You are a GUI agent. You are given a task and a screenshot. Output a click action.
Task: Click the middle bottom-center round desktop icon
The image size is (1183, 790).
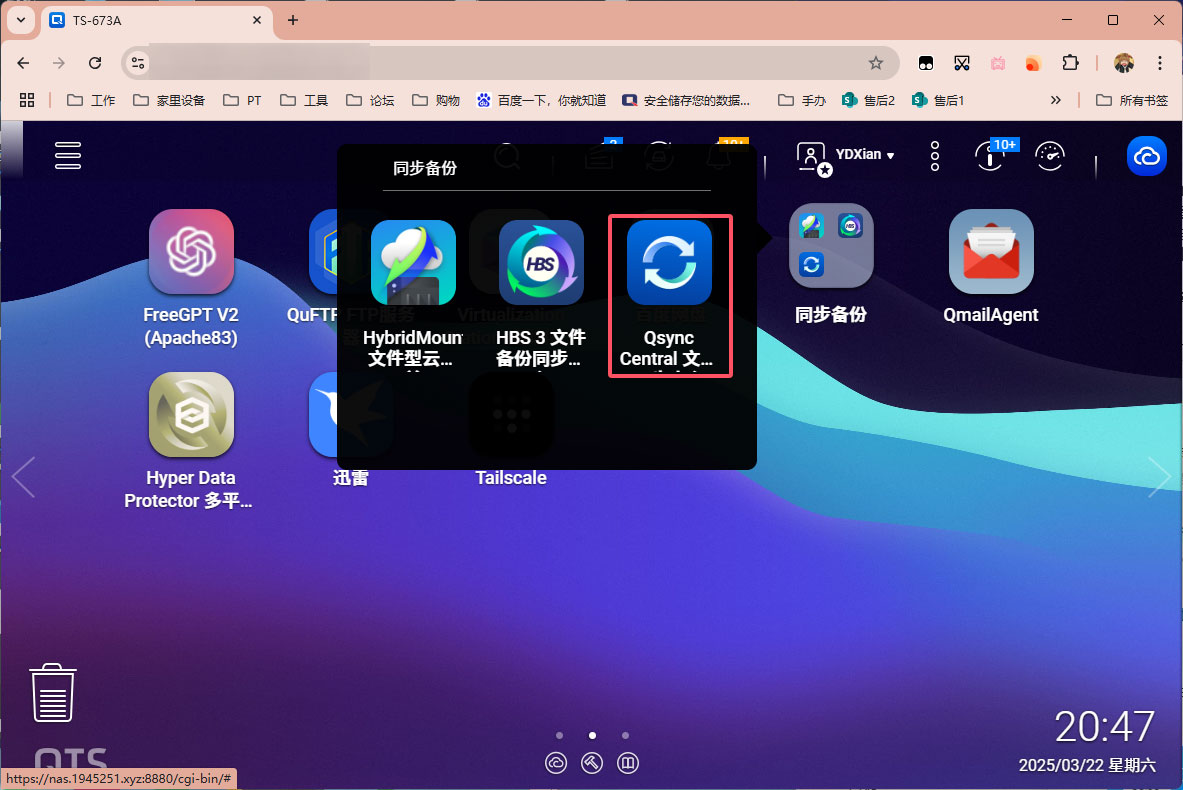[592, 763]
